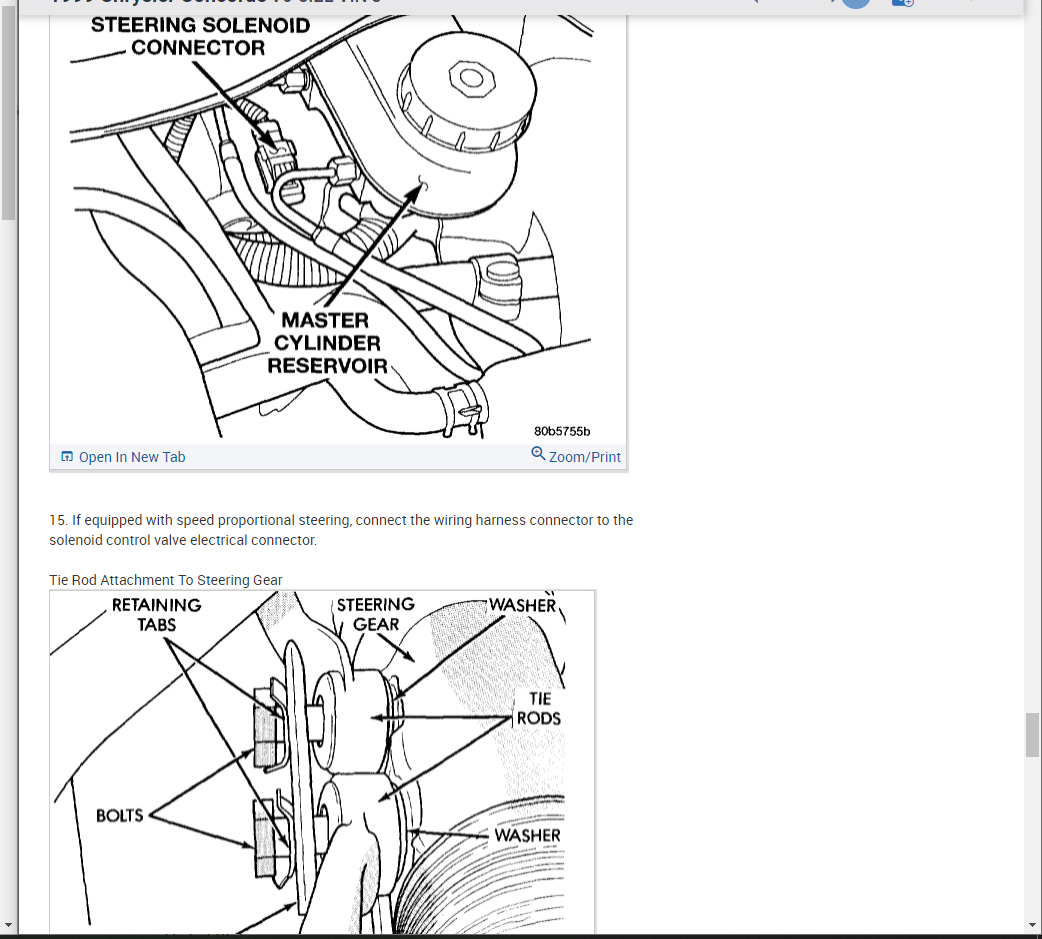Click the right scrollbar down arrow
1042x939 pixels.
1032,925
